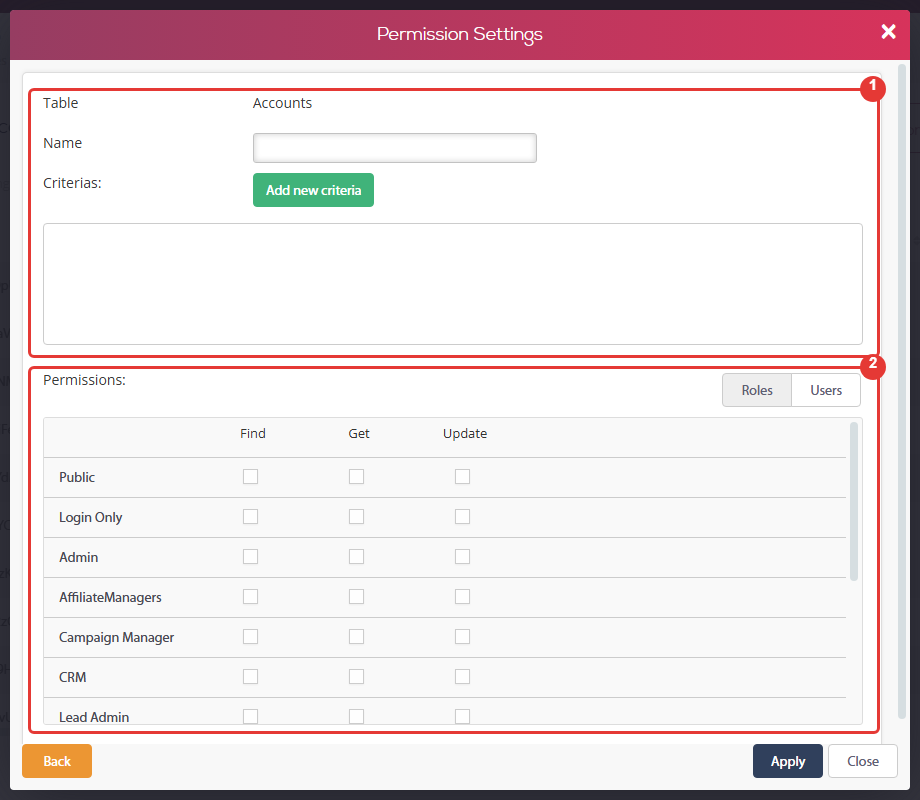Tick Update for Campaign Manager
The image size is (920, 800).
(x=462, y=636)
